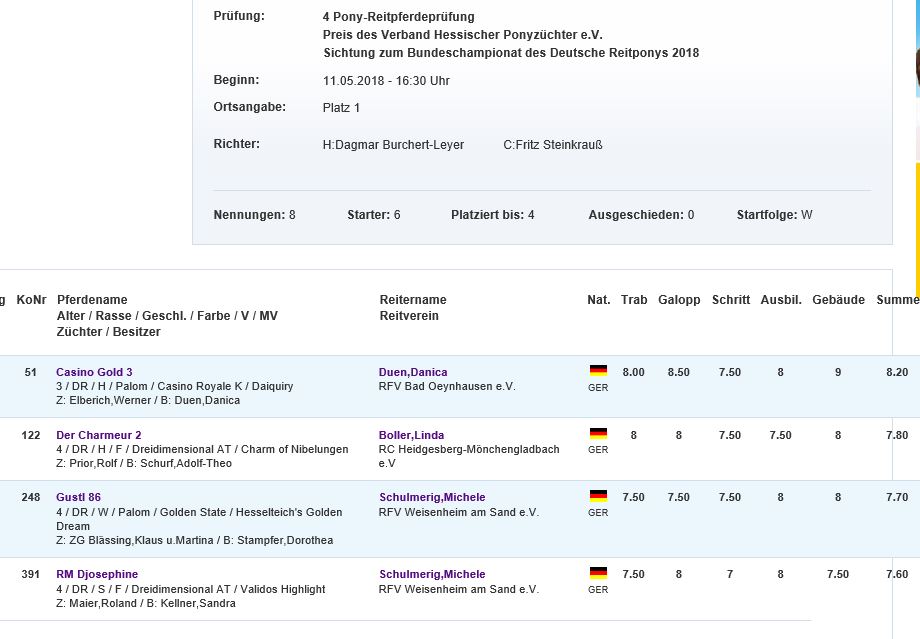The image size is (920, 639).
Task: Click the Pferdename column header
Action: point(92,300)
